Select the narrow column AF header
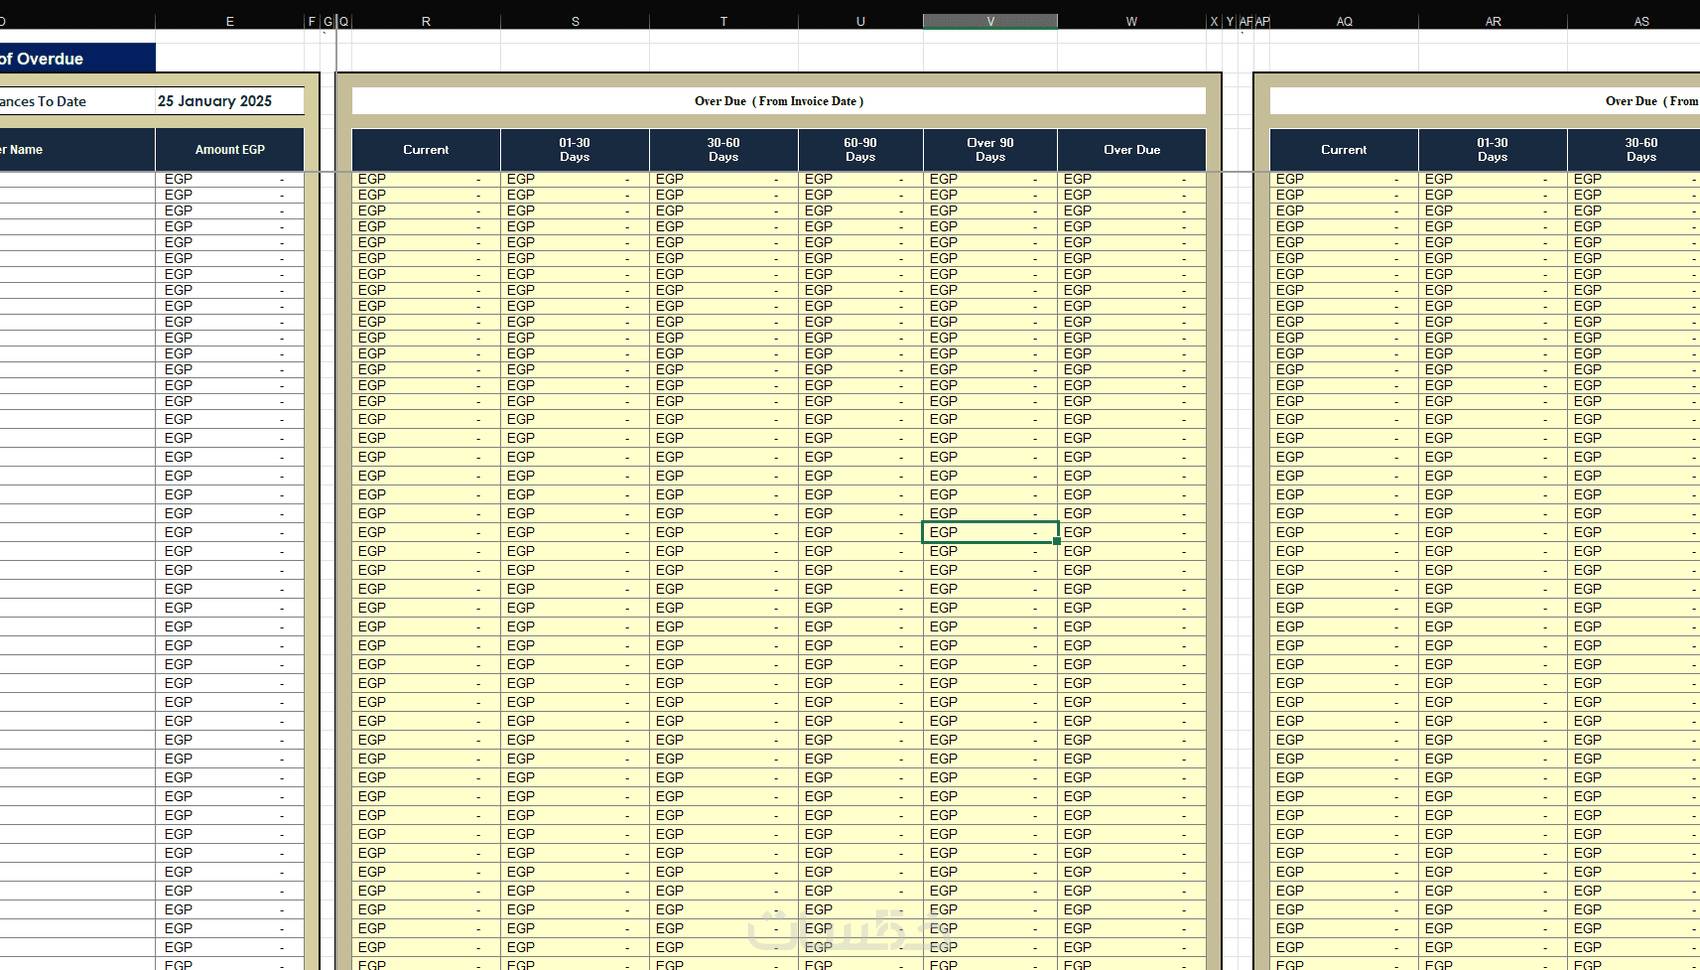Viewport: 1700px width, 970px height. pos(1246,21)
